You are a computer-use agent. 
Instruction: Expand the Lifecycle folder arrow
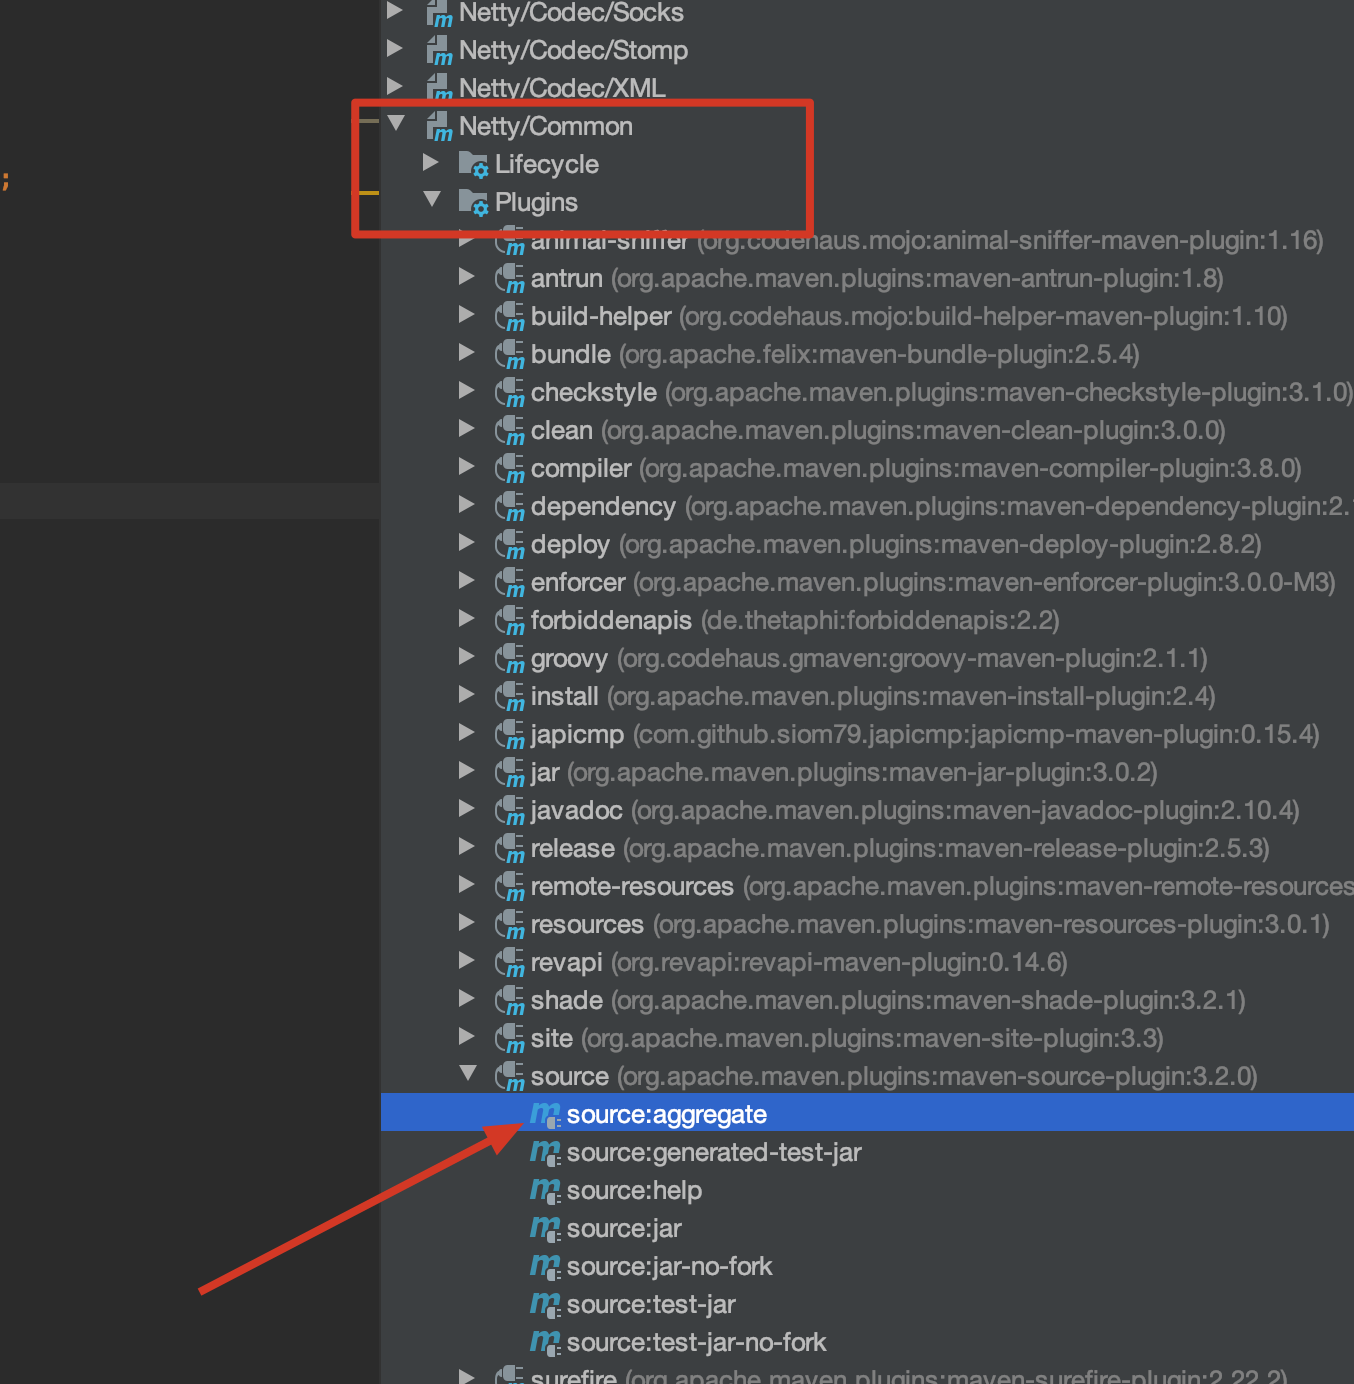pos(431,162)
